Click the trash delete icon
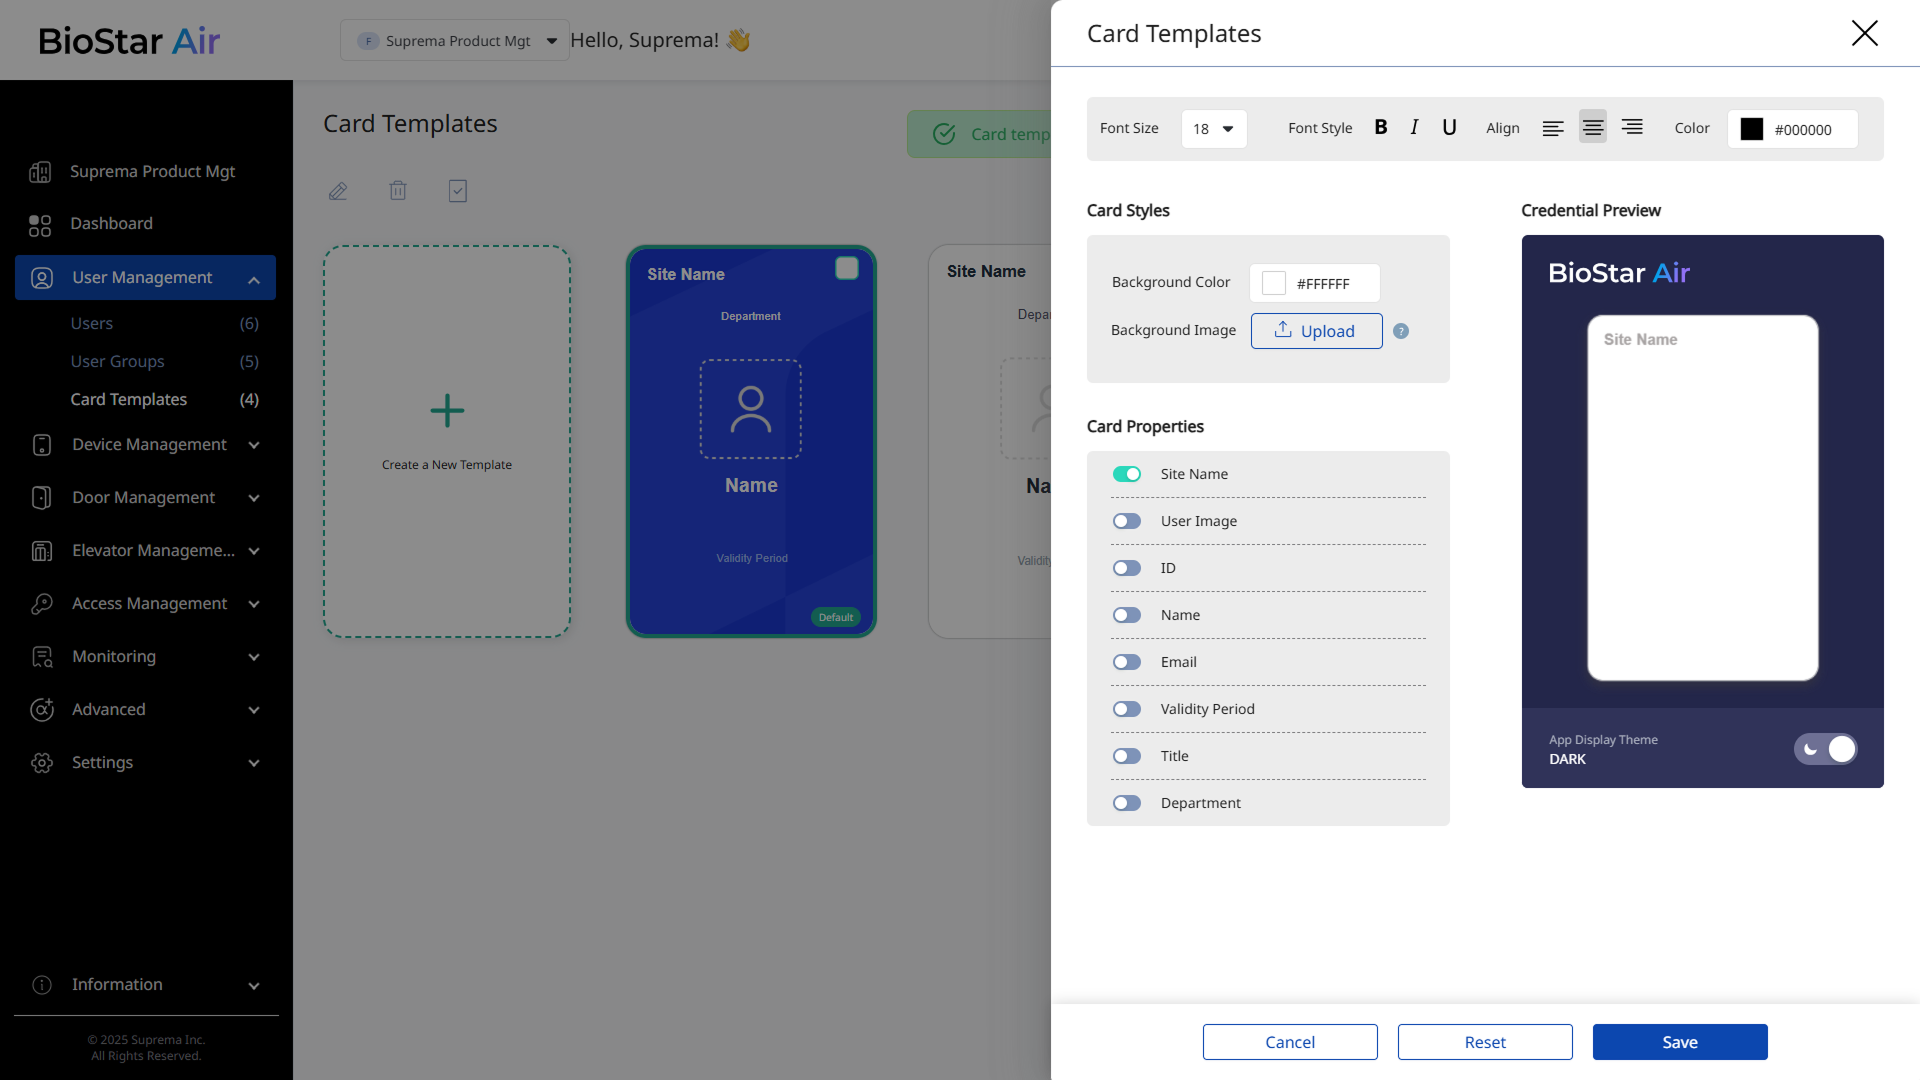1920x1080 pixels. pos(398,190)
